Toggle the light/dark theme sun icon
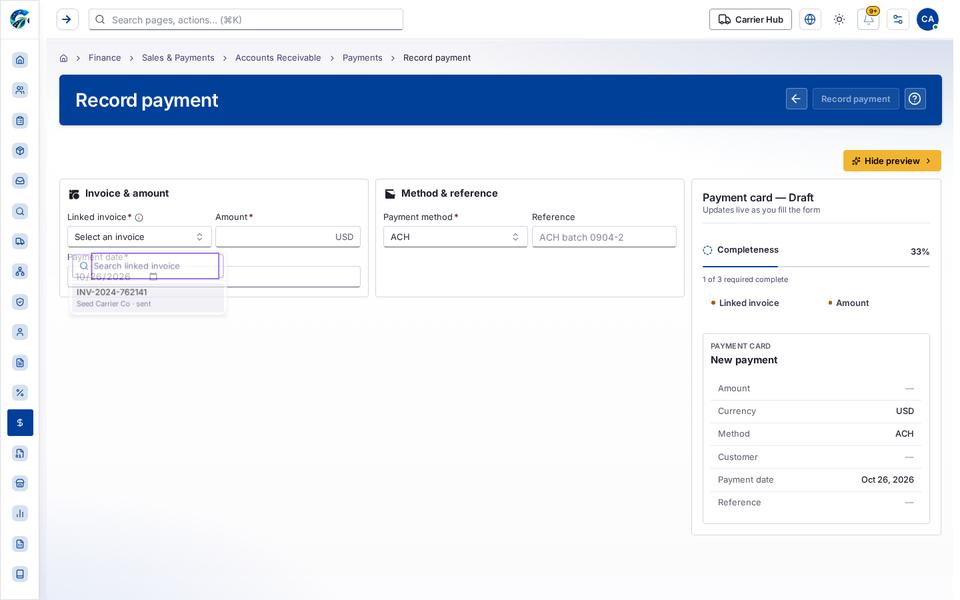Image resolution: width=960 pixels, height=600 pixels. pyautogui.click(x=839, y=20)
